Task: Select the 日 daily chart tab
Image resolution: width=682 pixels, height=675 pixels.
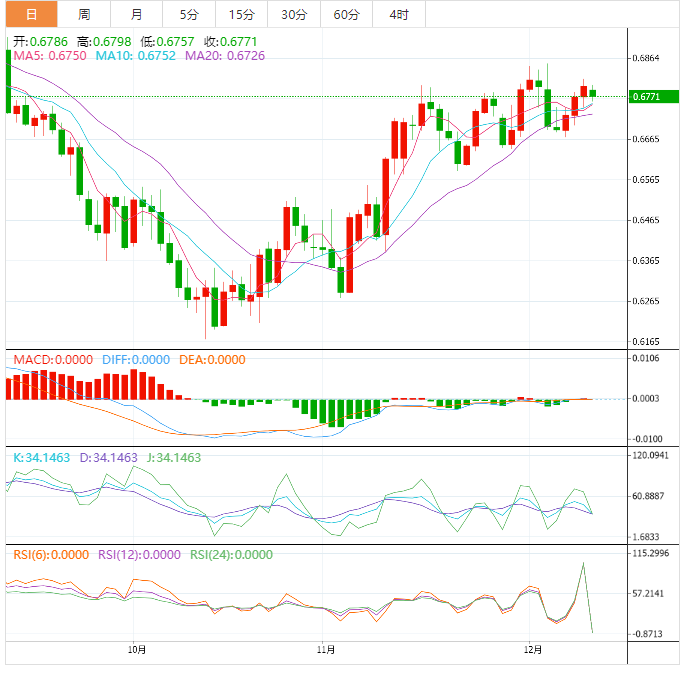Action: click(x=31, y=14)
